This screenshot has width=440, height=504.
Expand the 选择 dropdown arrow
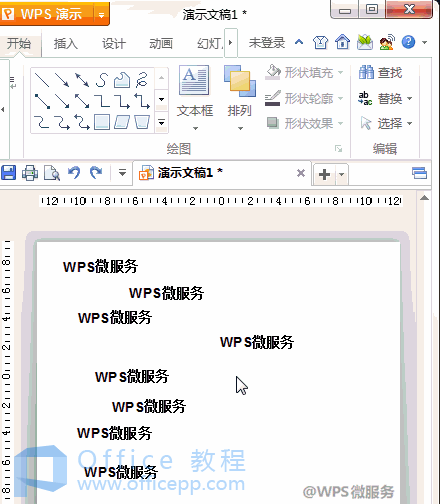(x=410, y=124)
